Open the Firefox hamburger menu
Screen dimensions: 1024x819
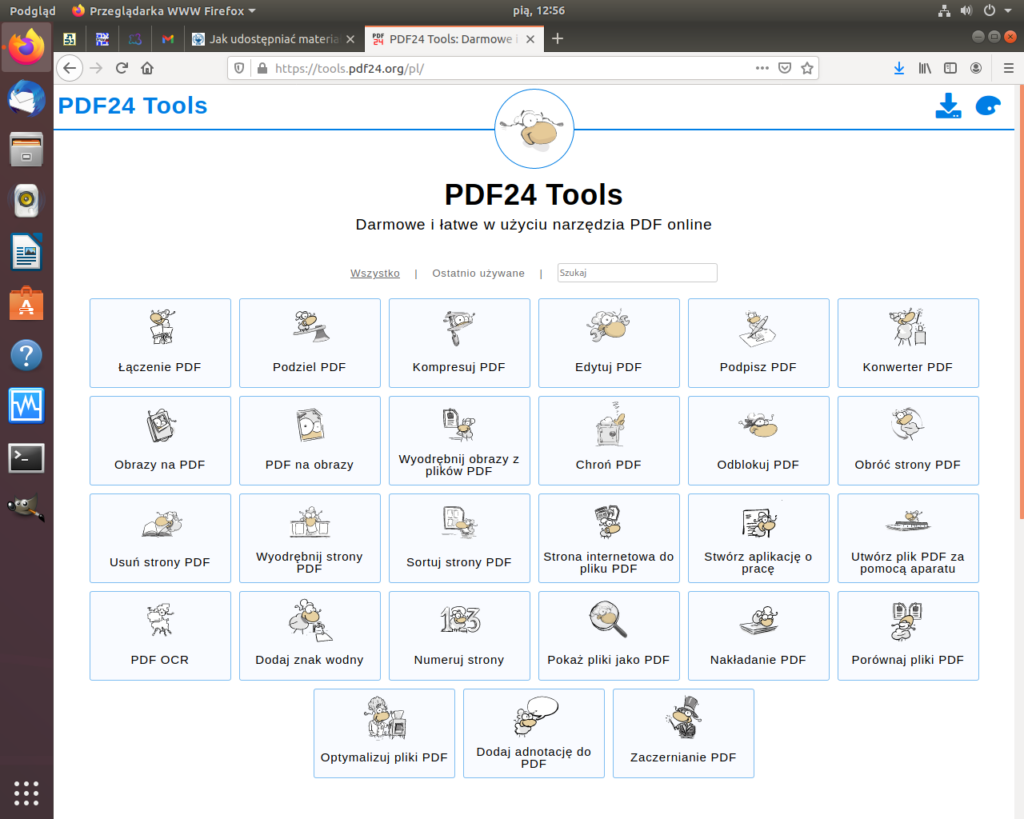tap(1008, 68)
